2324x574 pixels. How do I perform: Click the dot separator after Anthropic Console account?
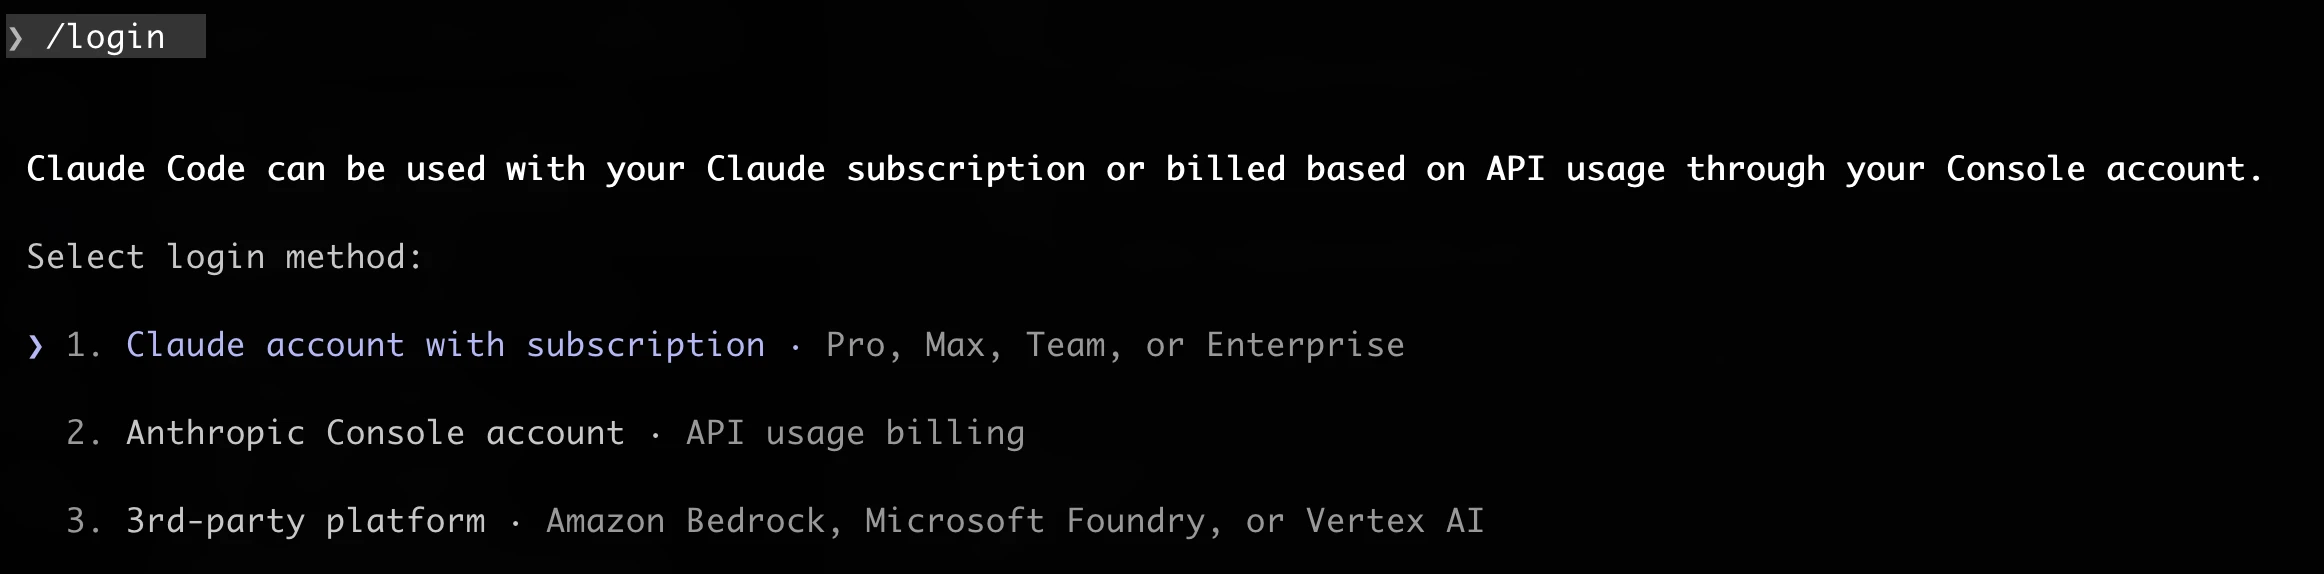click(x=656, y=434)
